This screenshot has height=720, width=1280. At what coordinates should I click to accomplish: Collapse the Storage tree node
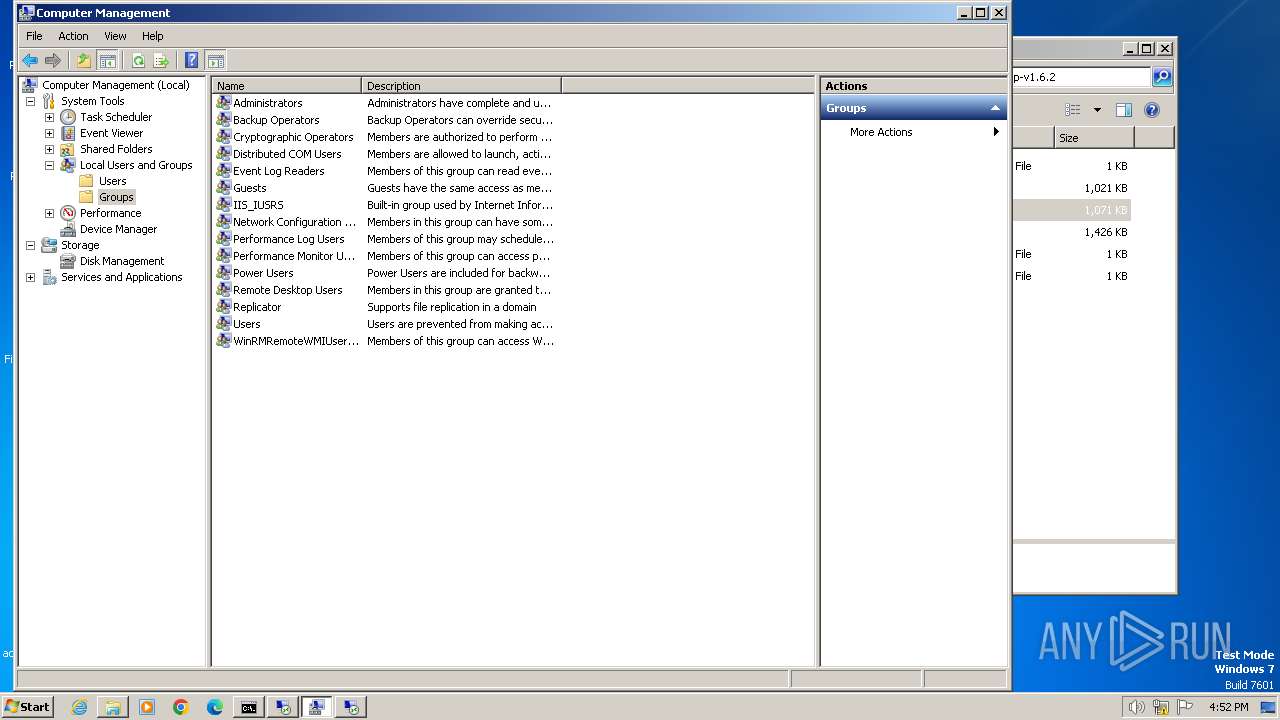point(30,245)
